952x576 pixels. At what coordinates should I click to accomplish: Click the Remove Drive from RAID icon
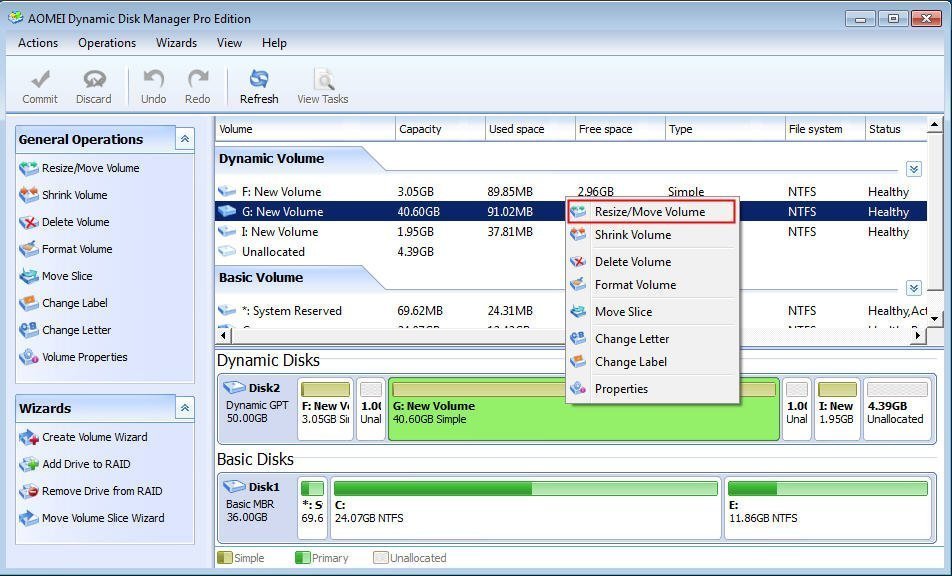[x=29, y=491]
